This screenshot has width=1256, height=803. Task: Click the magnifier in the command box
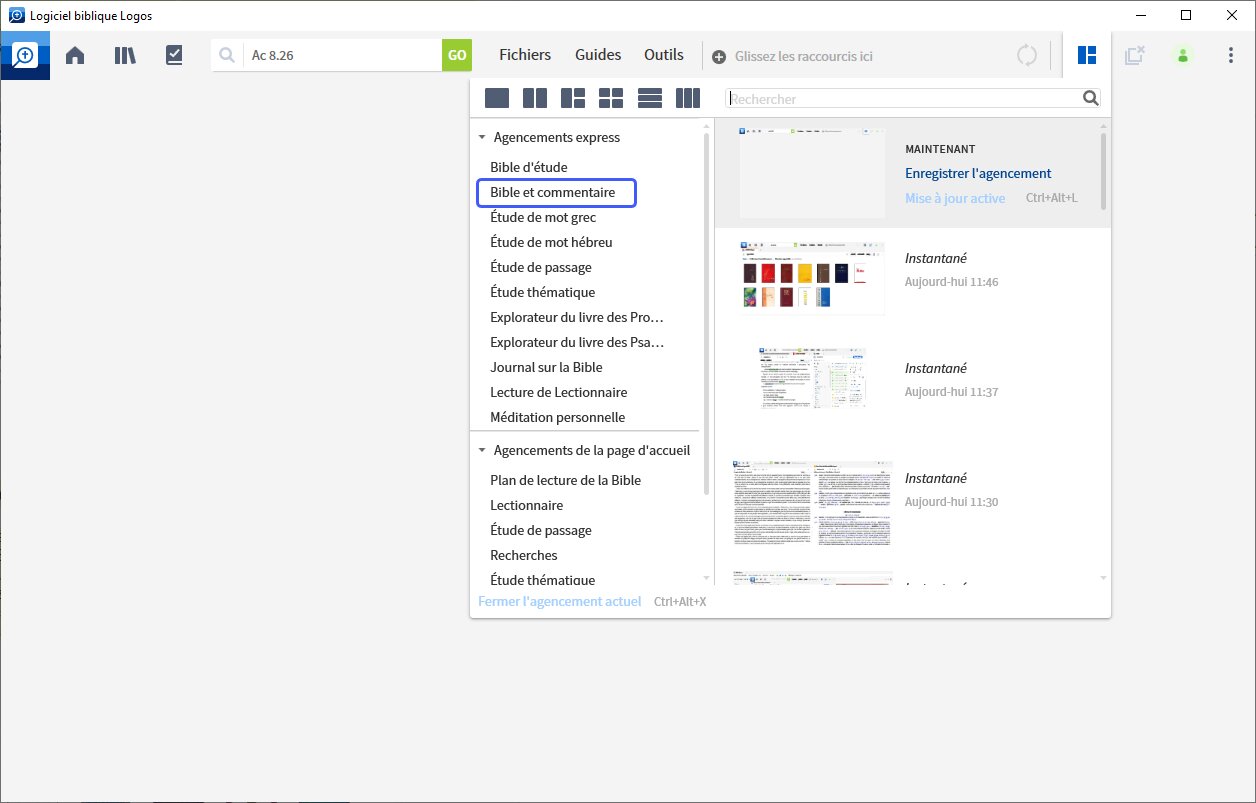point(227,56)
